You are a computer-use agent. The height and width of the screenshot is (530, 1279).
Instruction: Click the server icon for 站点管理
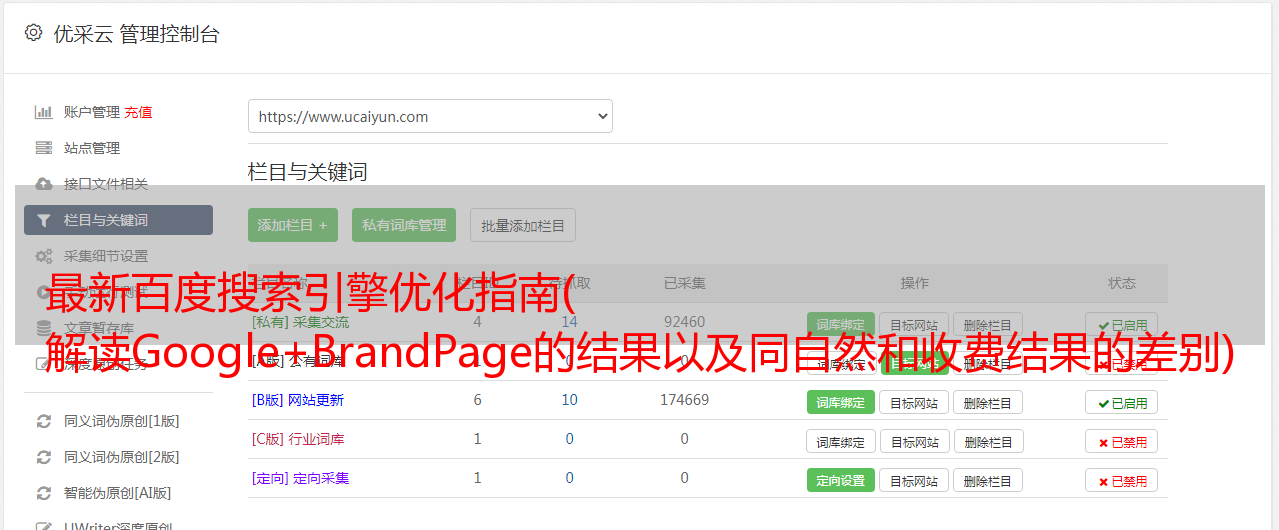coord(43,148)
